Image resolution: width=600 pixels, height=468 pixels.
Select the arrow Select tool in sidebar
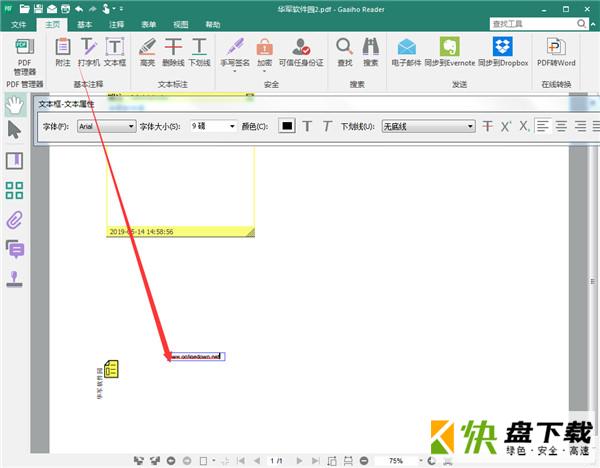click(x=15, y=130)
